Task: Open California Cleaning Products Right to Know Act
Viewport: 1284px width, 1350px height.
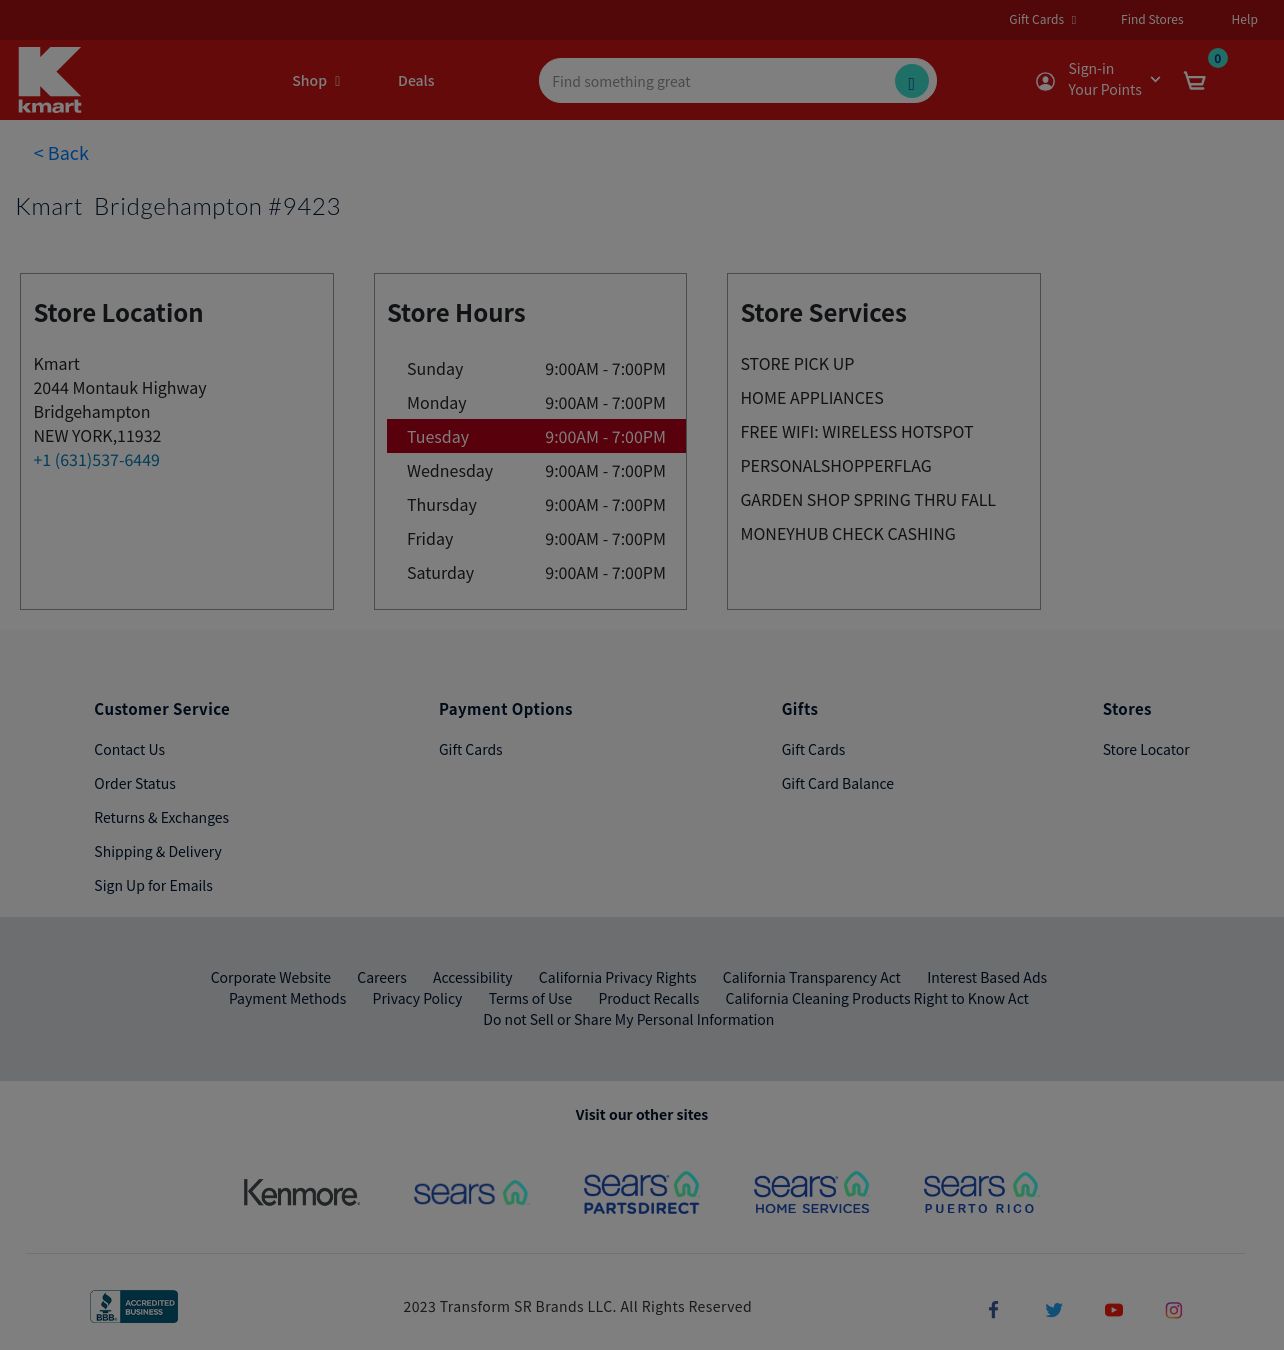Action: pyautogui.click(x=877, y=998)
